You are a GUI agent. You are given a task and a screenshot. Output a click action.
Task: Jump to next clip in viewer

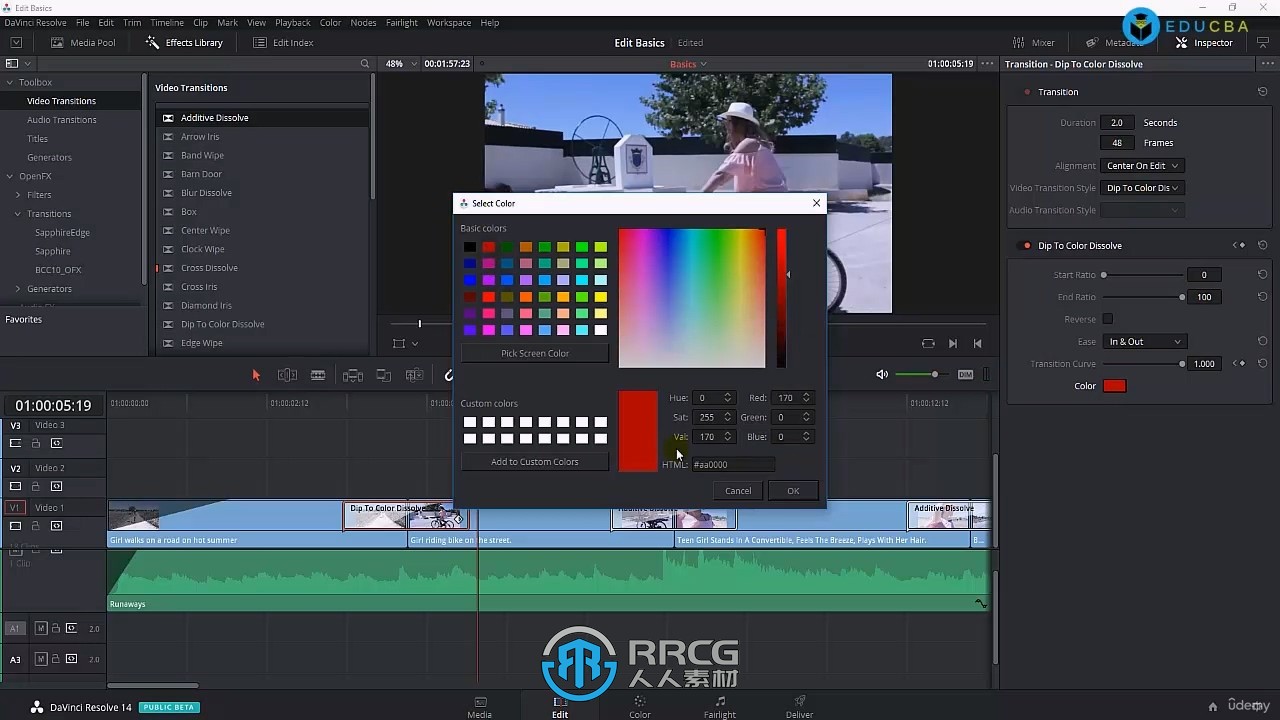tap(953, 343)
